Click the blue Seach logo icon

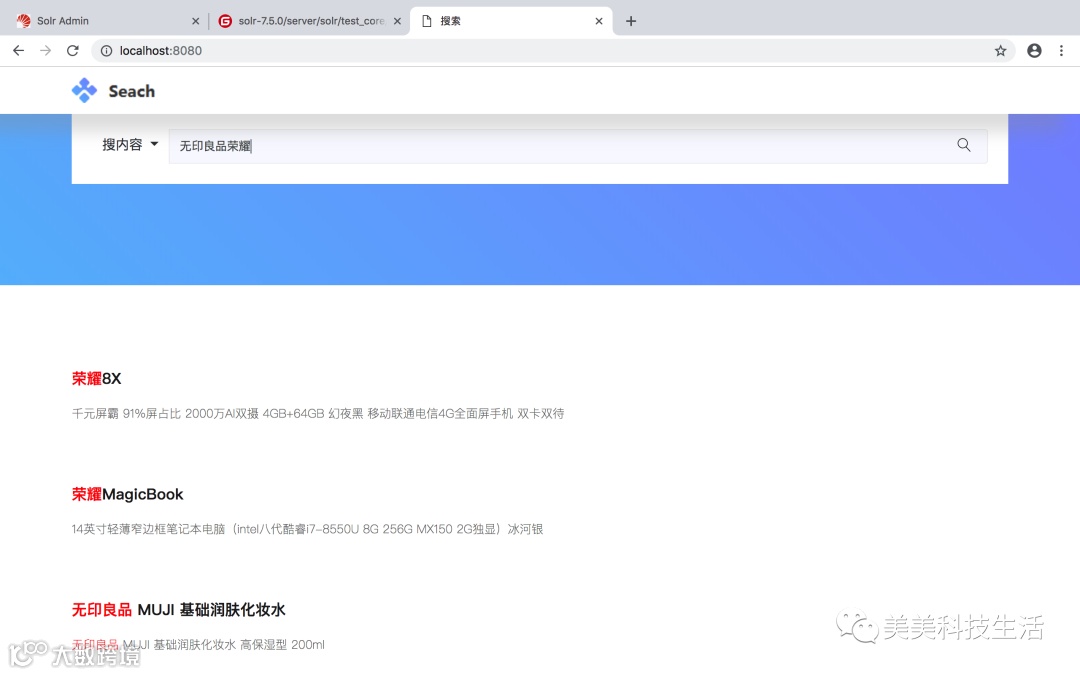84,90
